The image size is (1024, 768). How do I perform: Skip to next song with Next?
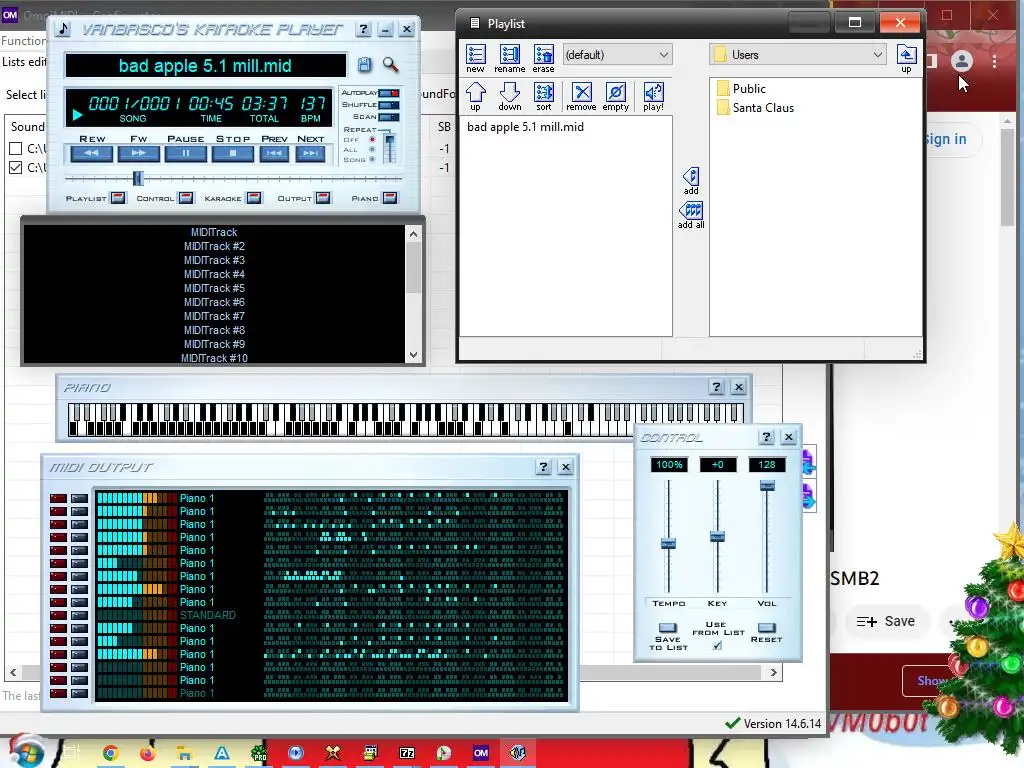pos(310,153)
